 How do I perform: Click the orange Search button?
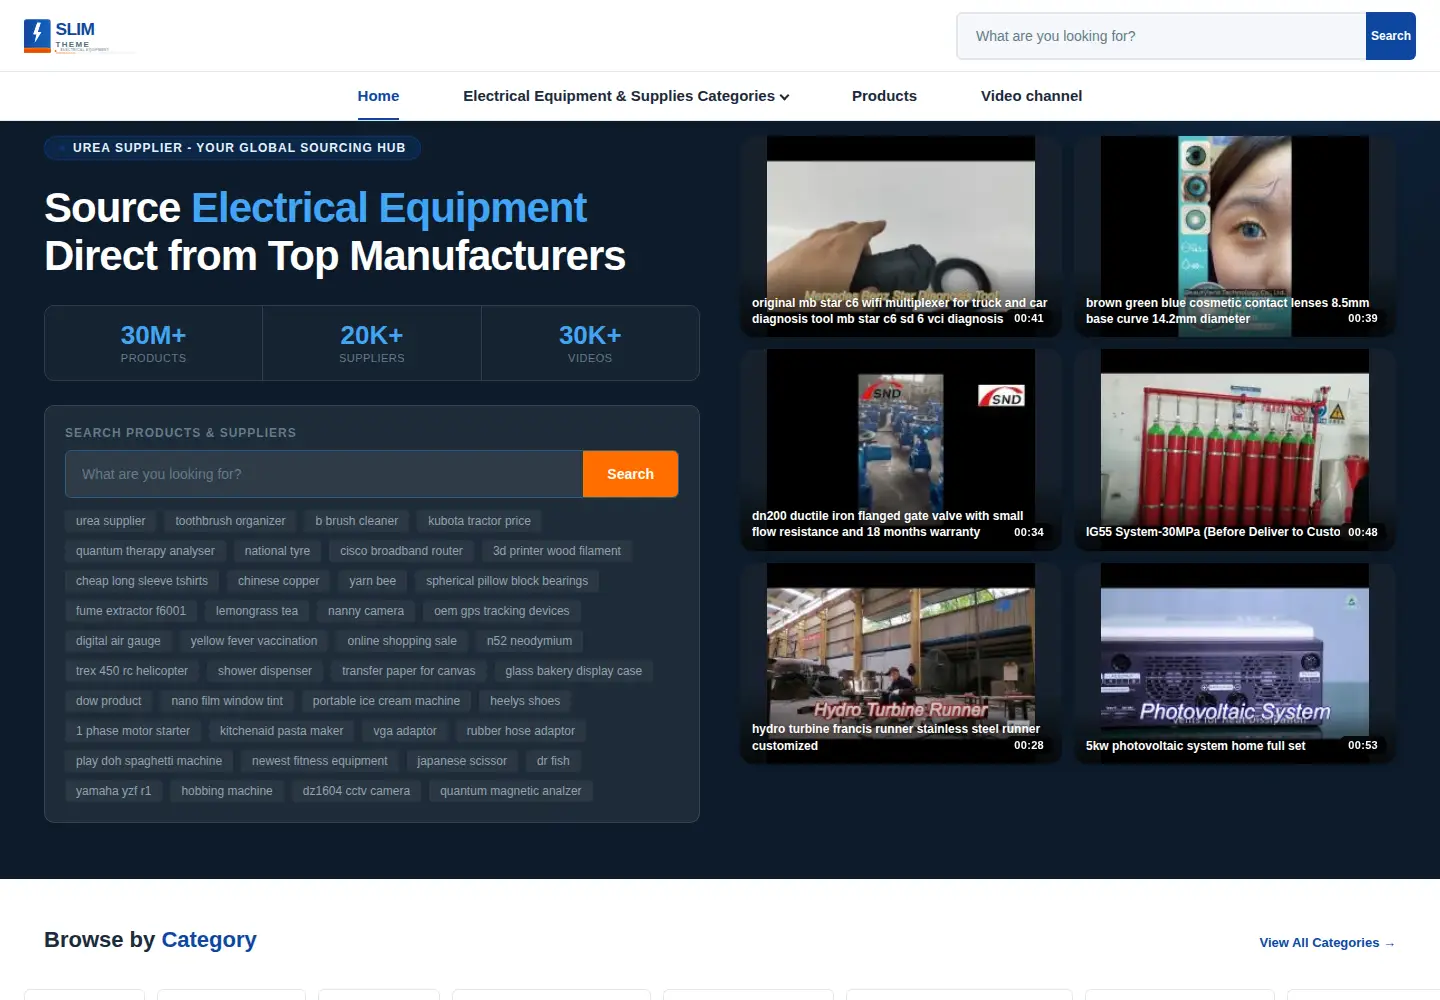(x=630, y=474)
